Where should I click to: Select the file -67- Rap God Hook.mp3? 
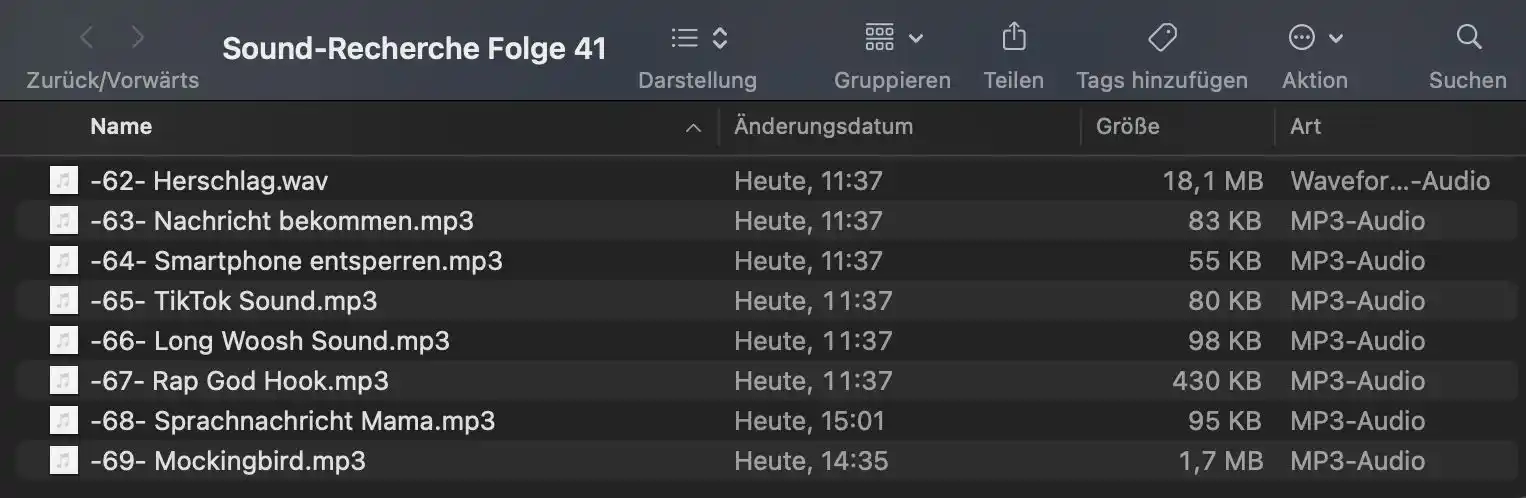coord(763,381)
